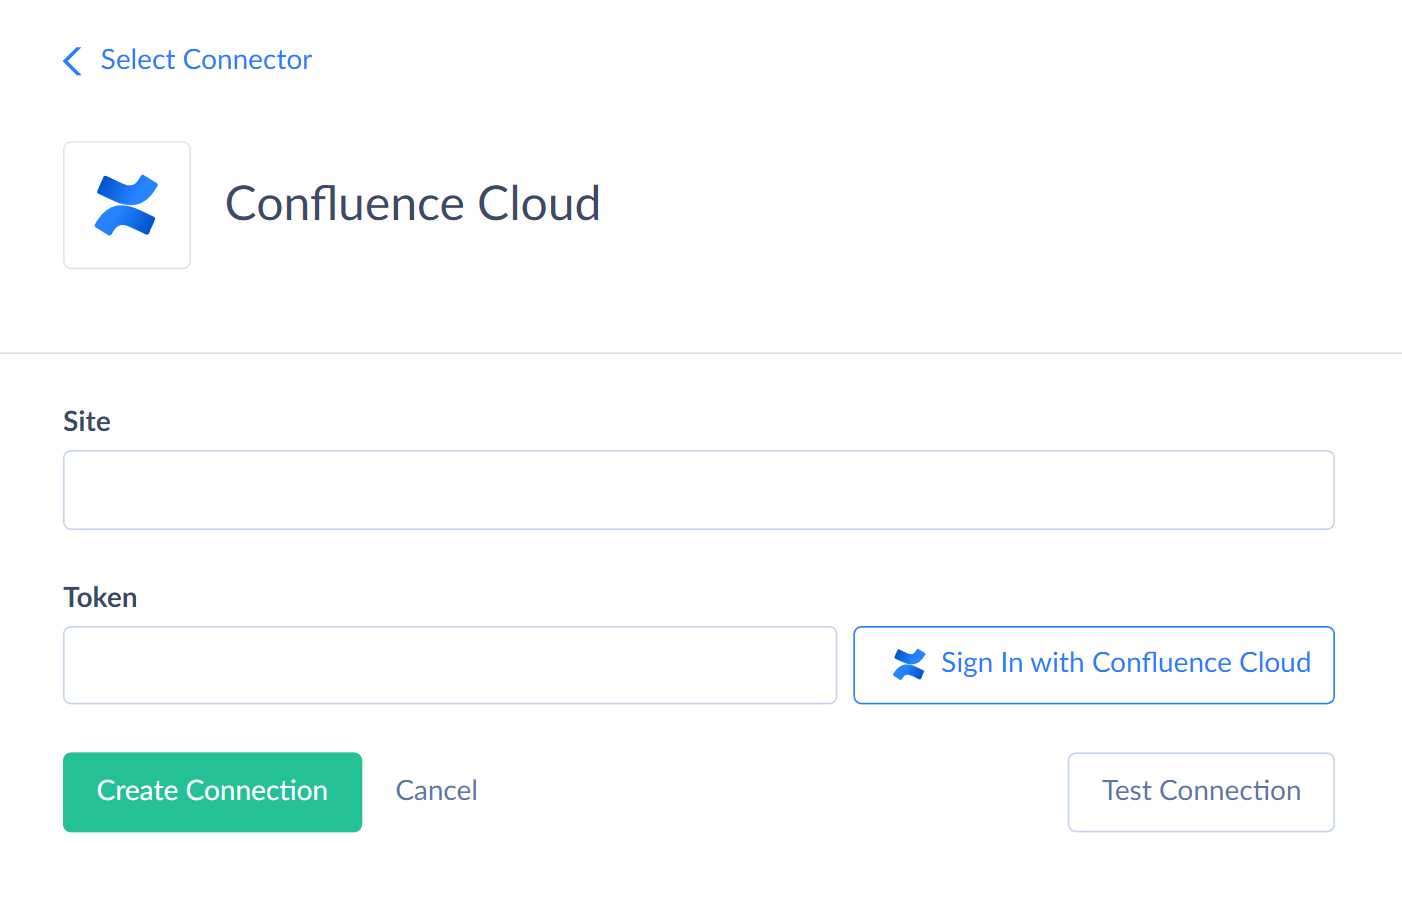
Task: Click the large Confluence Cloud logo
Action: point(127,205)
